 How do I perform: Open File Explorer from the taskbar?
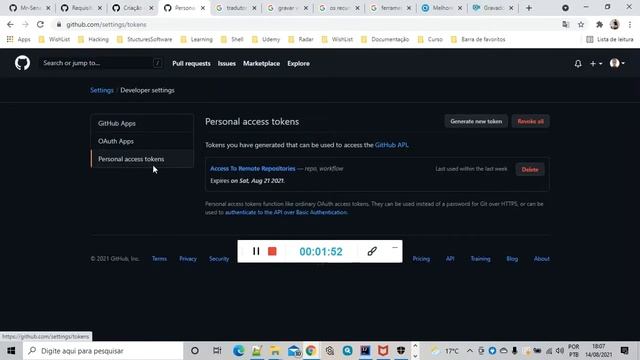point(275,351)
